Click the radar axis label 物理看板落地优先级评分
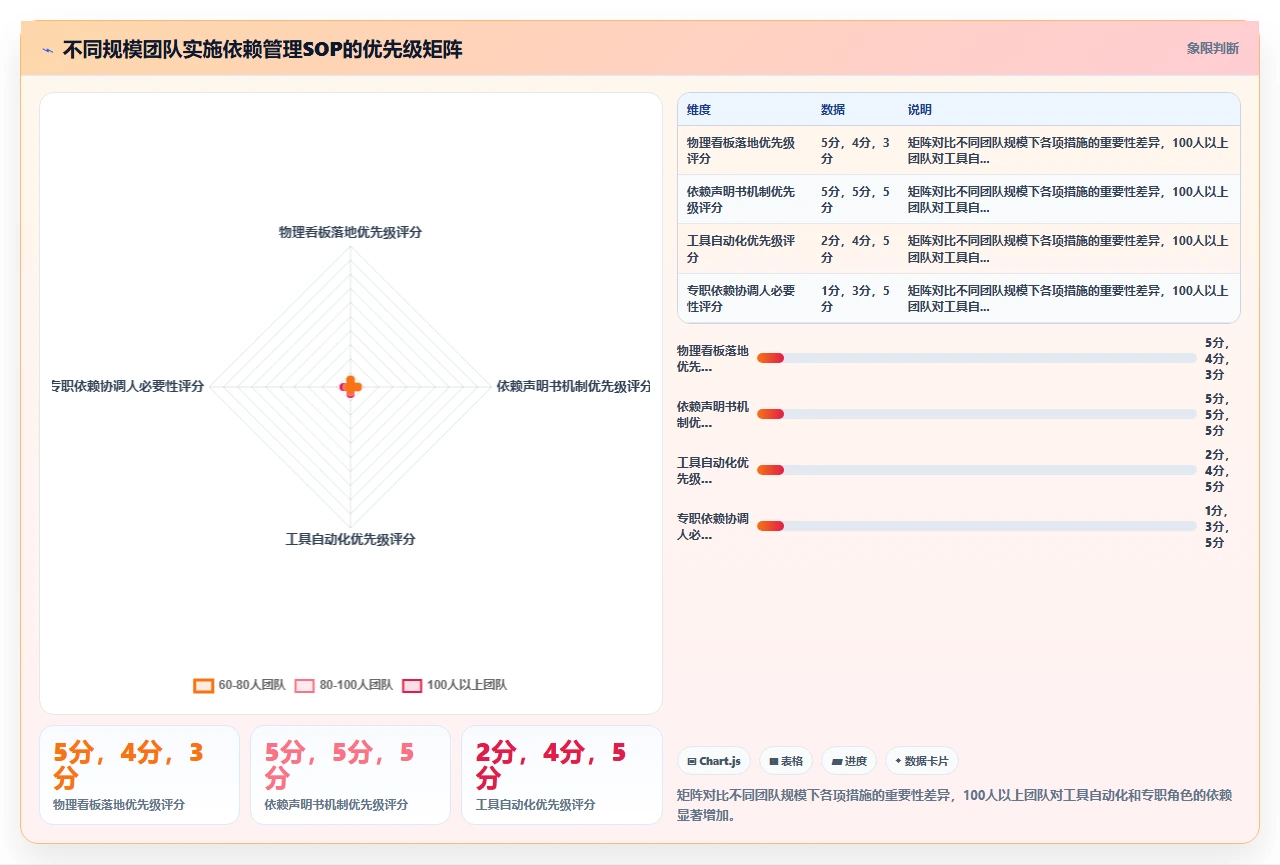 coord(351,232)
